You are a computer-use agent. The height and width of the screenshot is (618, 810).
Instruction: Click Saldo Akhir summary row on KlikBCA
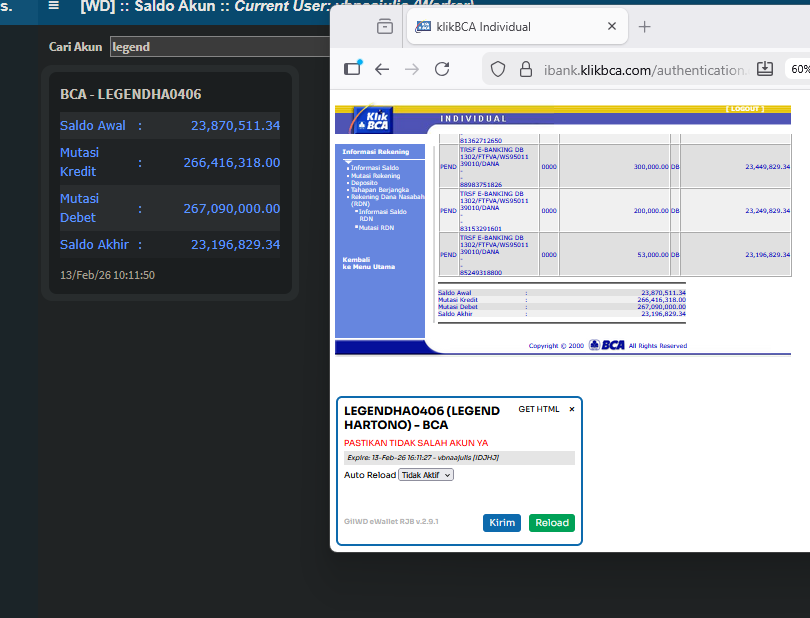pos(562,314)
